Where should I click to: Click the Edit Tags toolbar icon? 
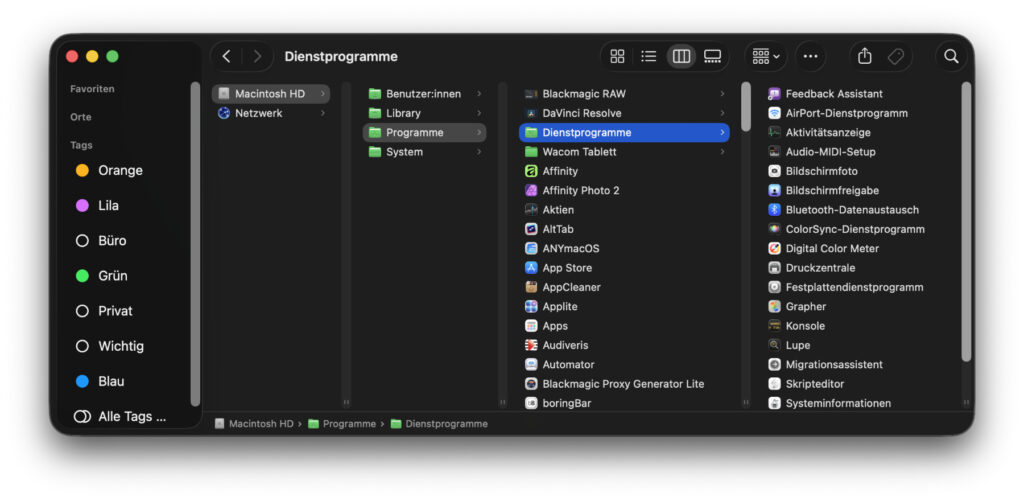tap(896, 56)
